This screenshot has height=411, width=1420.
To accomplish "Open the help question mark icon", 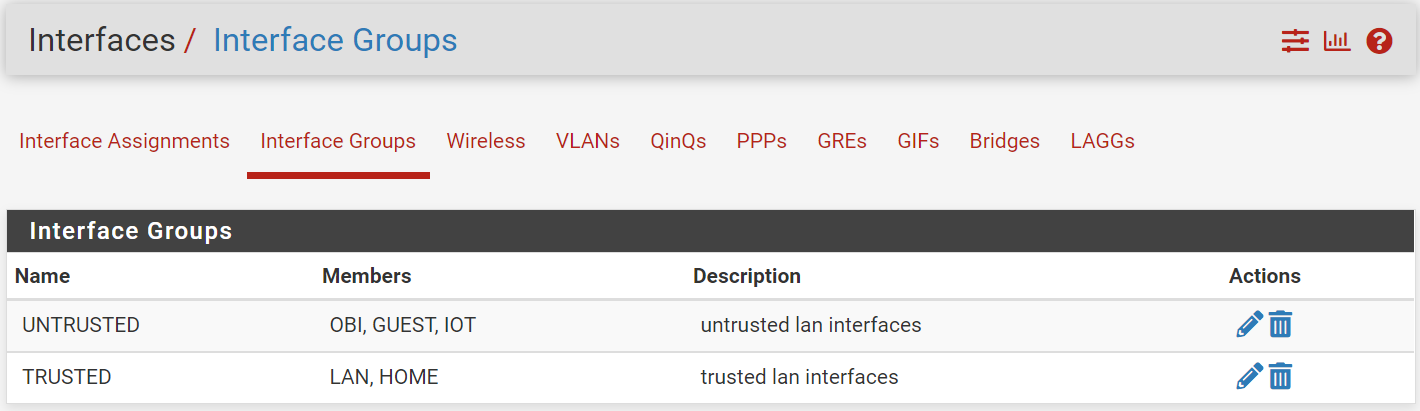I will tap(1379, 41).
